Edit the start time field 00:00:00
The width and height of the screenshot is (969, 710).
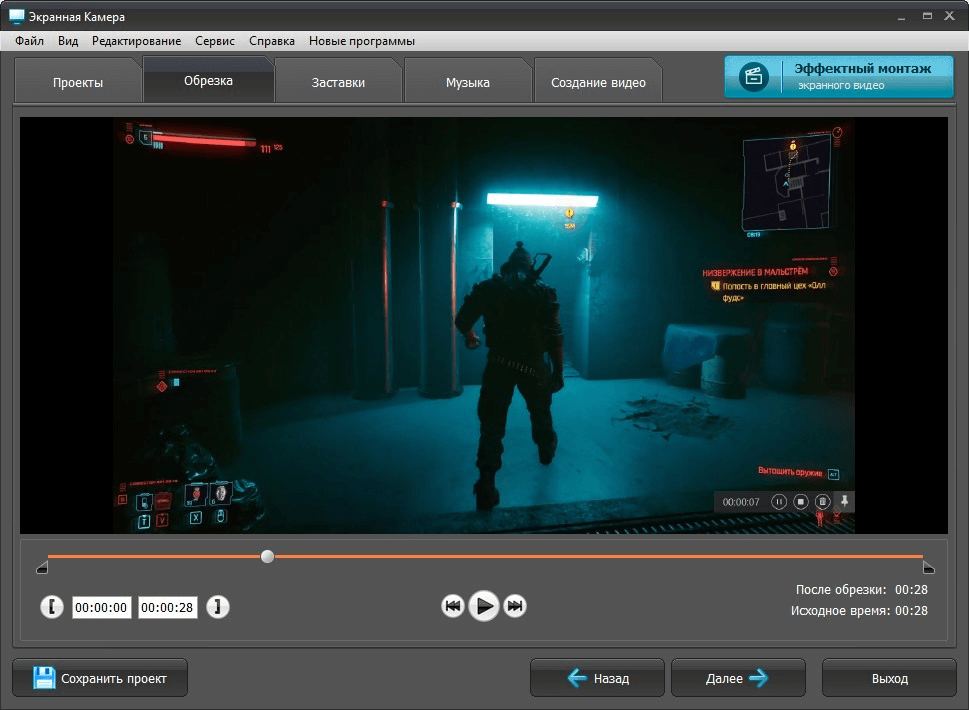[101, 607]
